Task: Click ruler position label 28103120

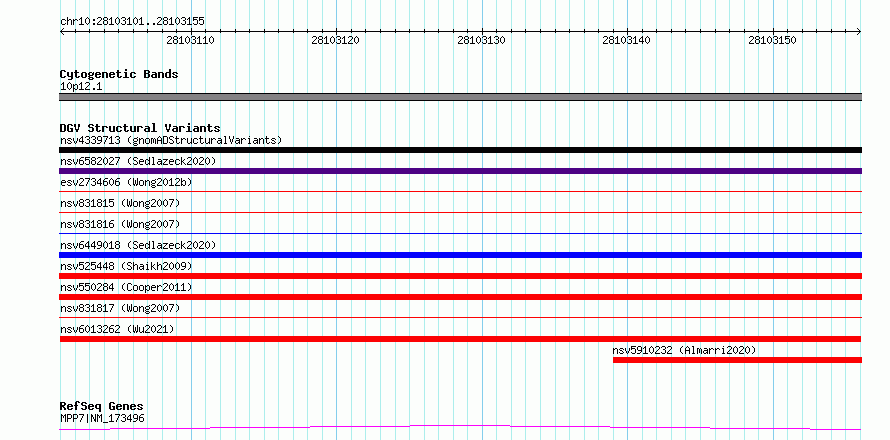Action: pos(335,40)
